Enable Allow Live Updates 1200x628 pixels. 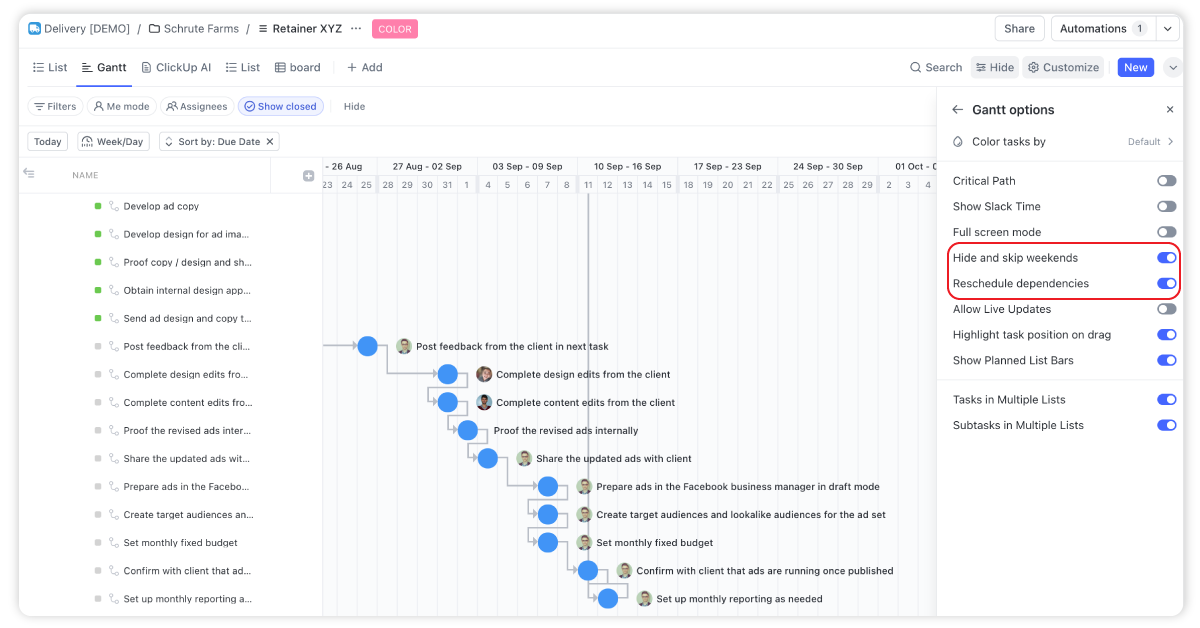1166,309
